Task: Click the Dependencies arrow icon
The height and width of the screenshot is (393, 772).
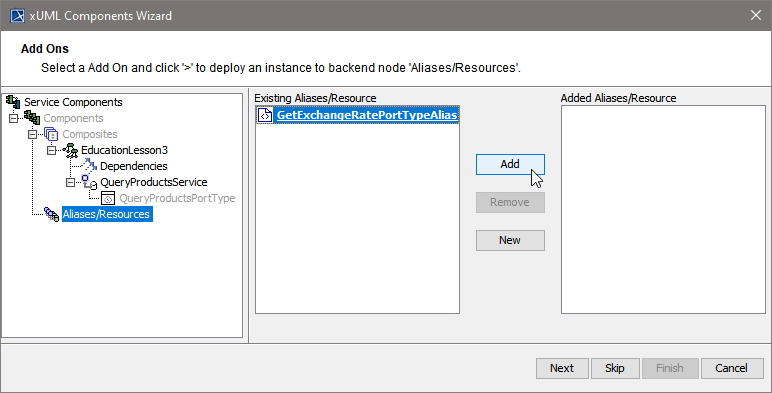Action: tap(89, 166)
